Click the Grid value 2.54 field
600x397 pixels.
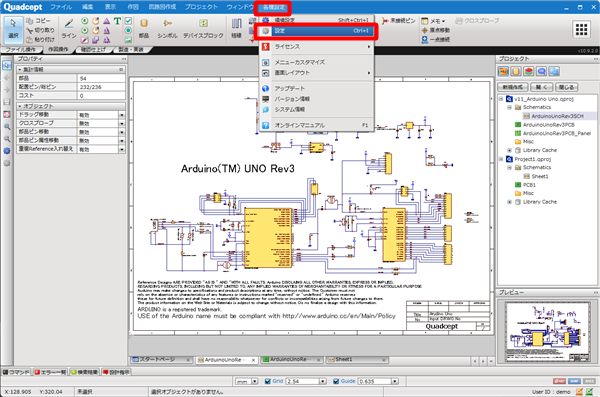point(302,381)
